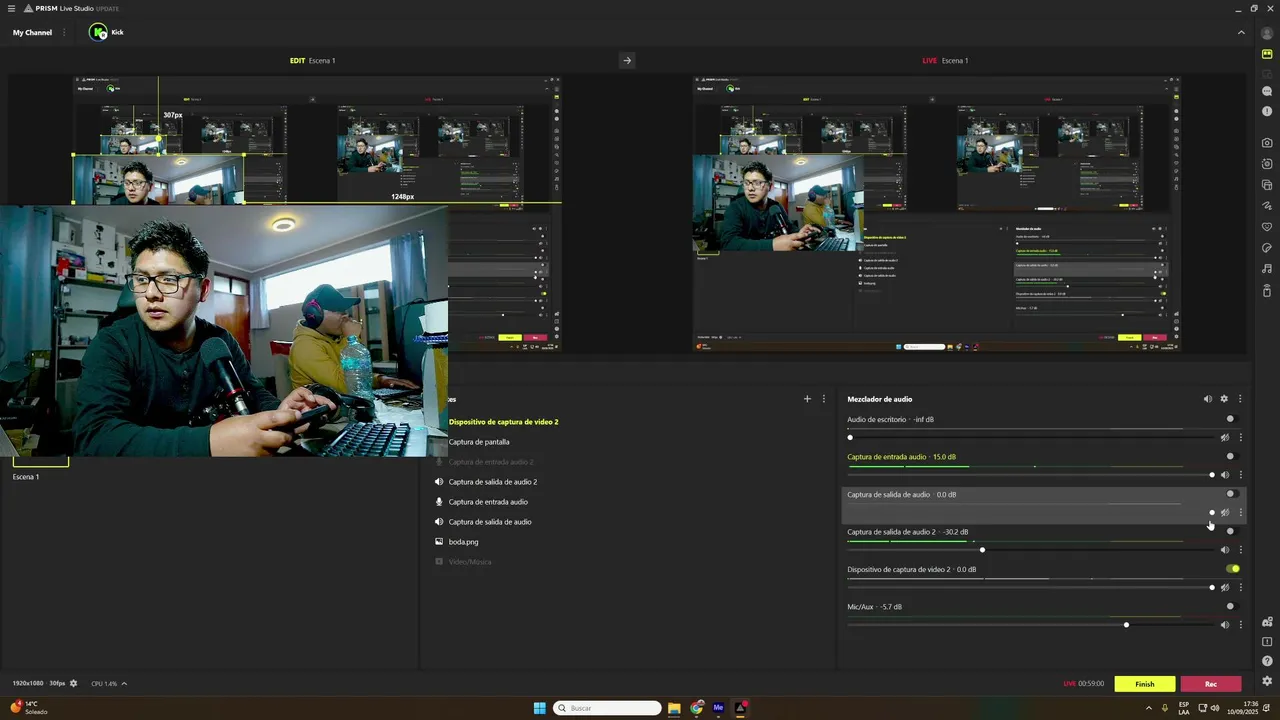The height and width of the screenshot is (720, 1280).
Task: Mute Captura de entrada audio speaker icon
Action: (x=1225, y=475)
